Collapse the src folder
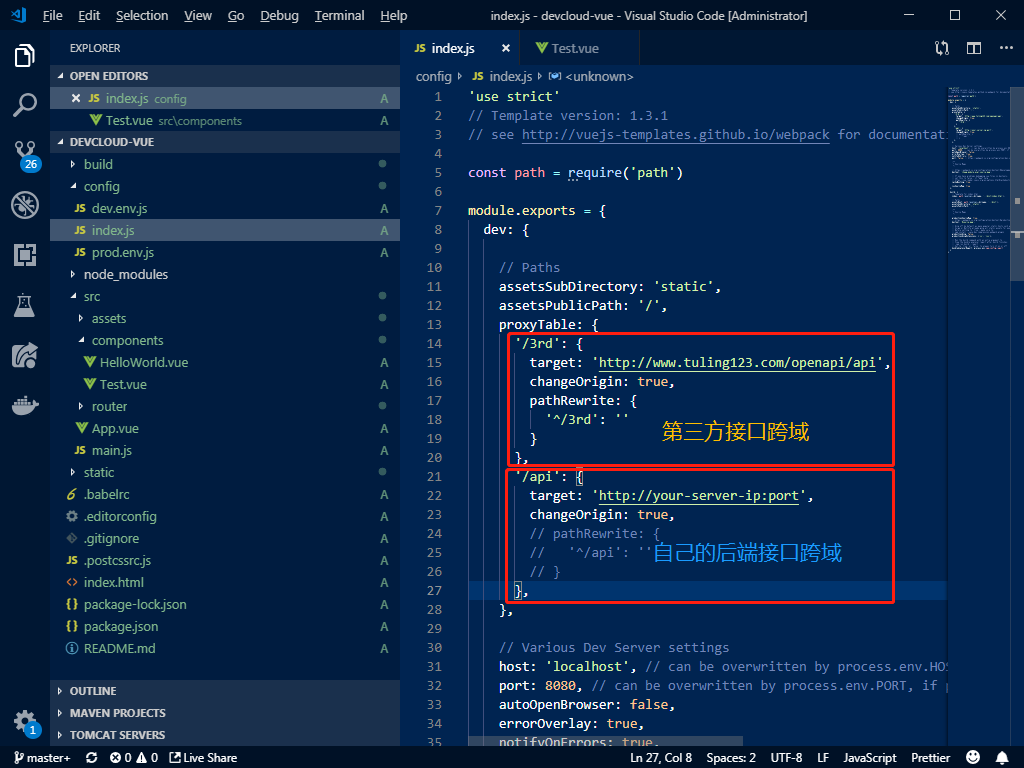Image resolution: width=1024 pixels, height=768 pixels. 93,296
